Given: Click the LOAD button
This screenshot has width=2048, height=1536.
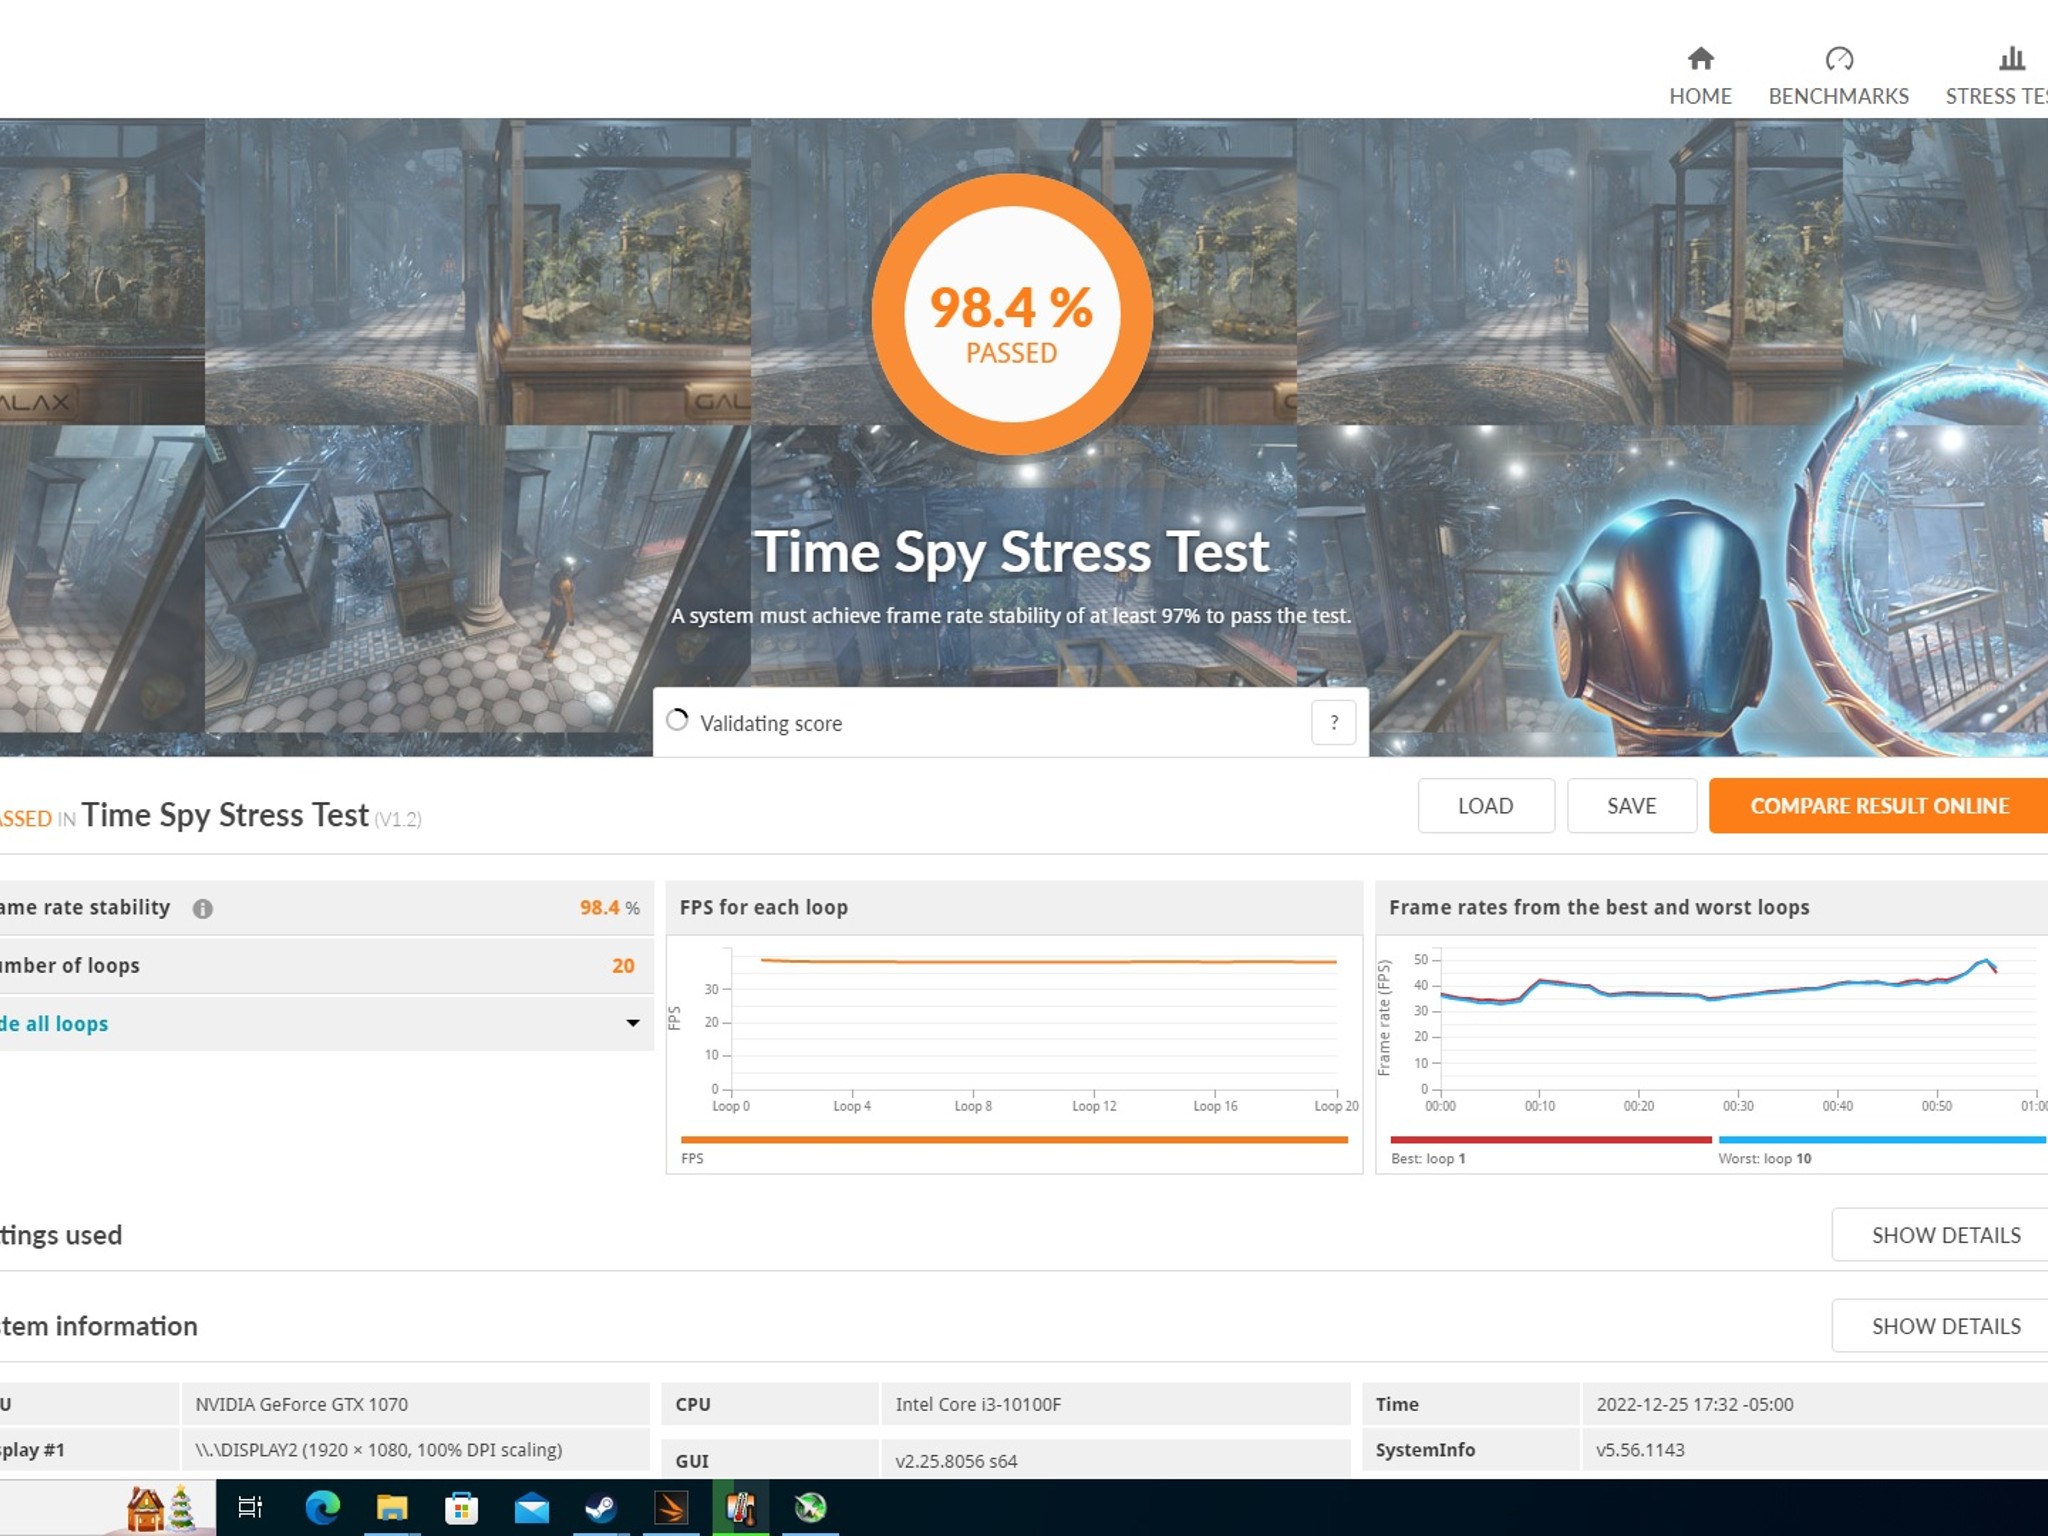Looking at the screenshot, I should click(x=1485, y=805).
